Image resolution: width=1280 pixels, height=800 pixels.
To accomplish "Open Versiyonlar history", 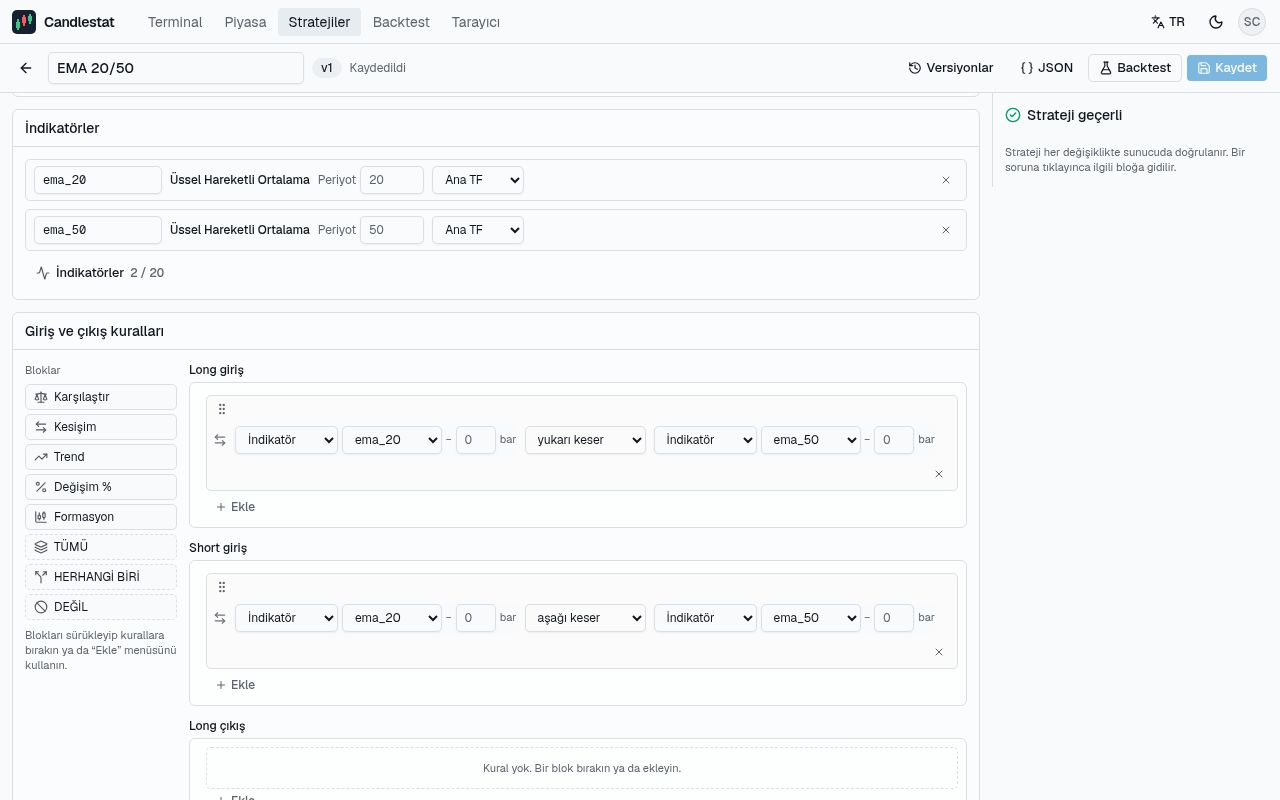I will 951,68.
